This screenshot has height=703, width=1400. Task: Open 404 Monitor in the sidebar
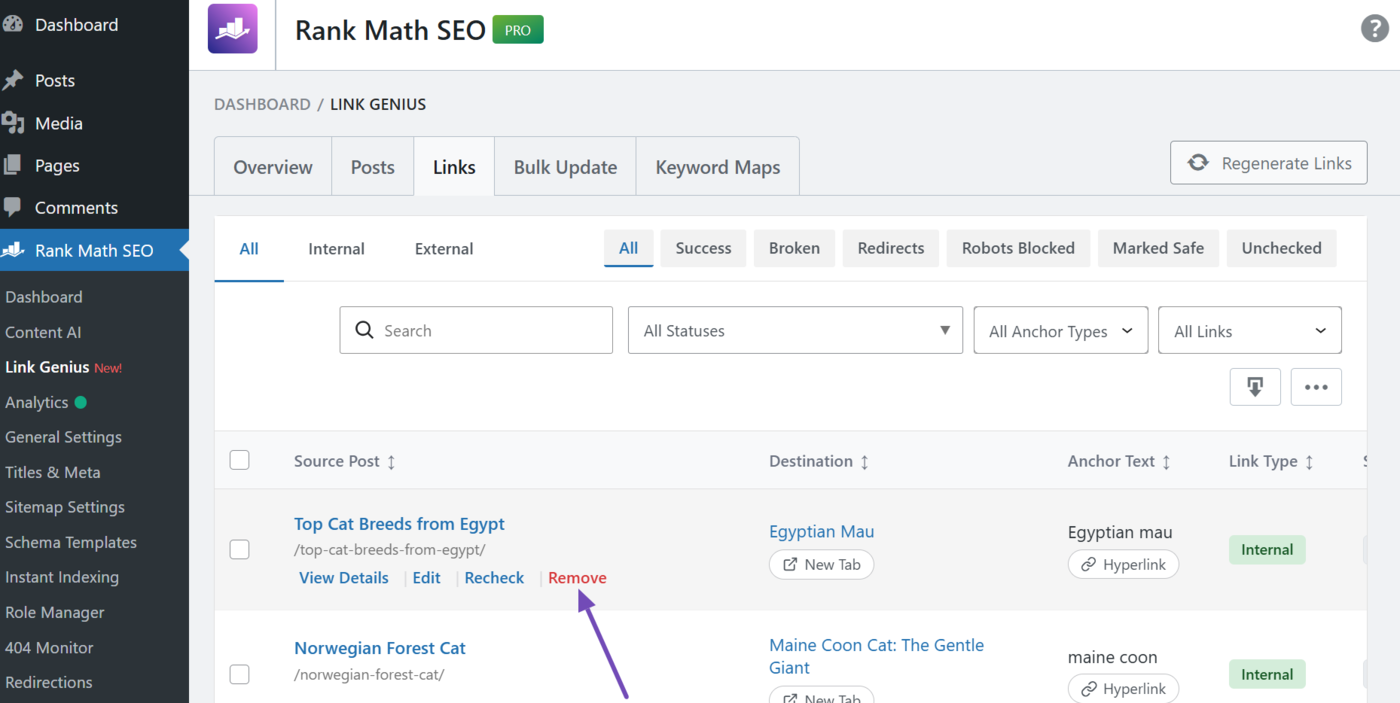50,647
